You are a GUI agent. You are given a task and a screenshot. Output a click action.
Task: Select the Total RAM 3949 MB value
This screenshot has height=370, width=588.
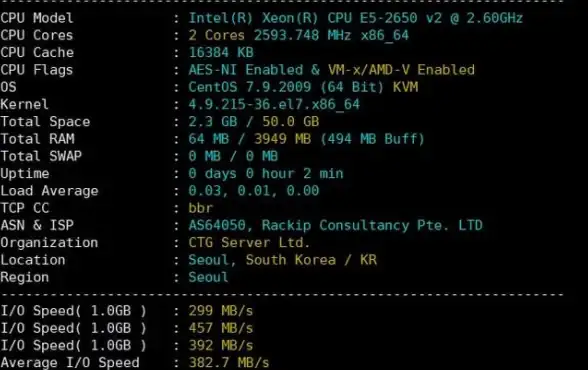(283, 139)
